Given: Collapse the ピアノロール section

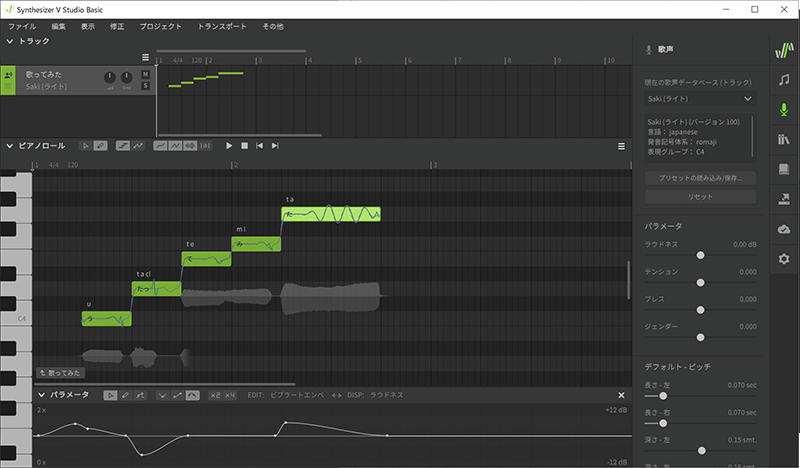Looking at the screenshot, I should coord(10,146).
